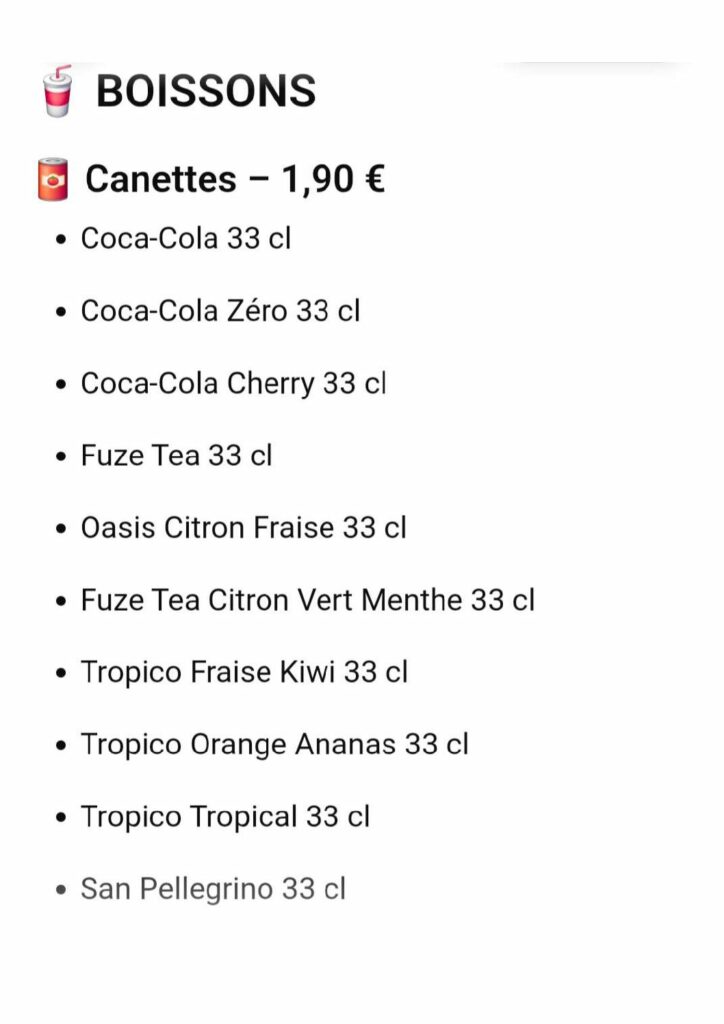The width and height of the screenshot is (724, 1024).
Task: Click the 1,90 € price text
Action: click(x=333, y=179)
